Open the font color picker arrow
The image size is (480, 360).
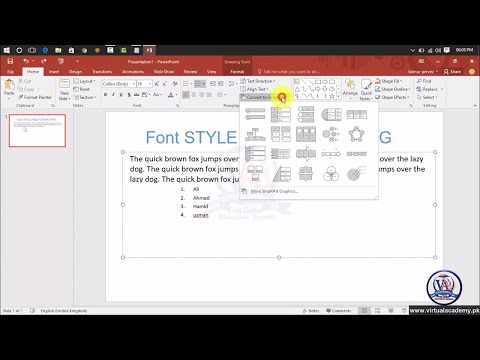[x=176, y=95]
